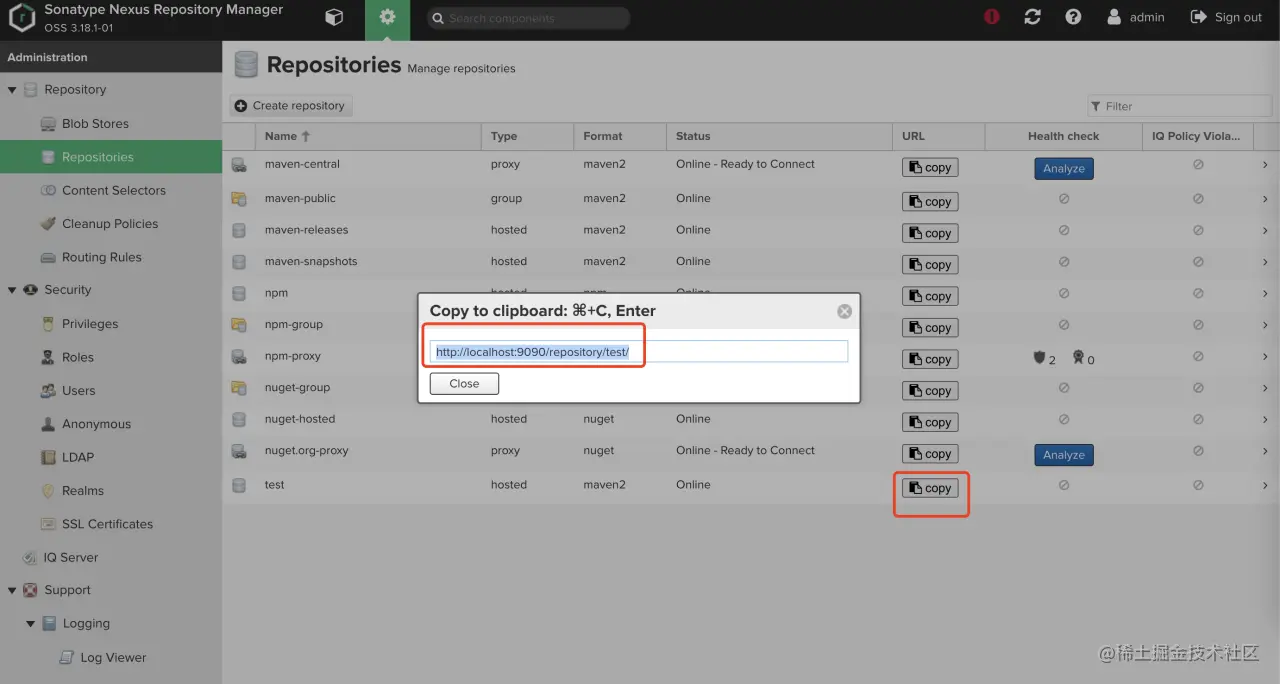Image resolution: width=1280 pixels, height=684 pixels.
Task: Copy URL for test repository
Action: (x=929, y=488)
